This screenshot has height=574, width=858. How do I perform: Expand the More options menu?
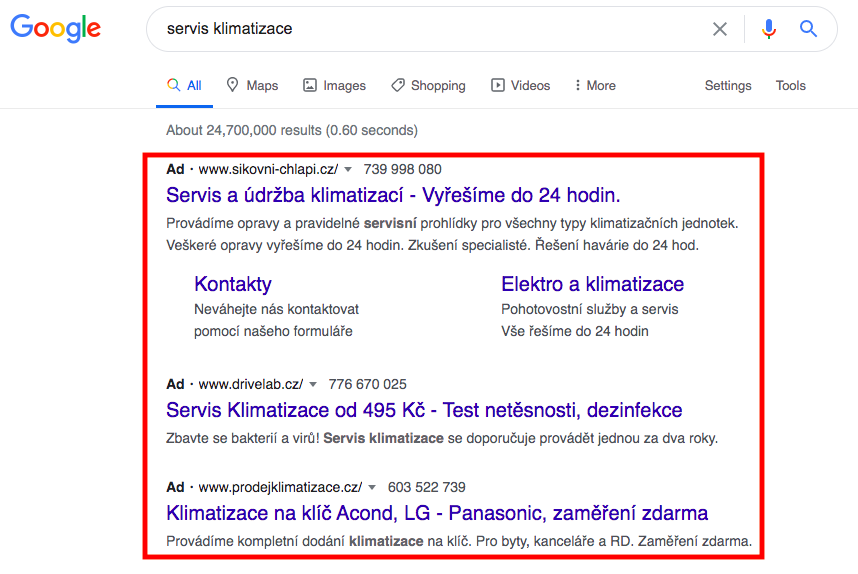(x=595, y=85)
